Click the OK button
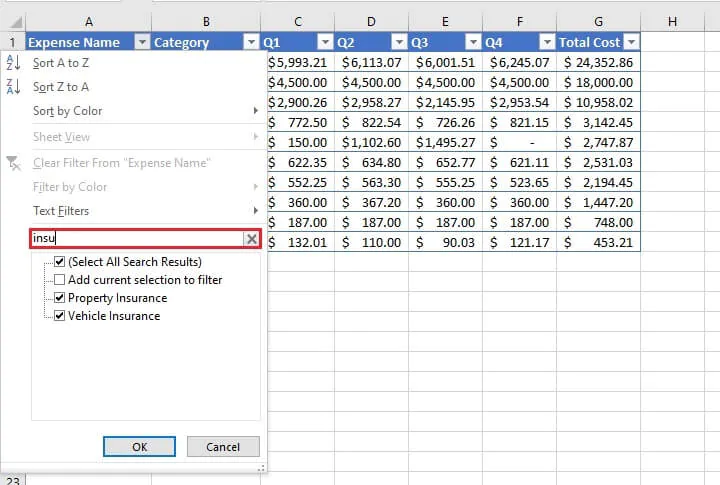The height and width of the screenshot is (485, 720). click(140, 447)
